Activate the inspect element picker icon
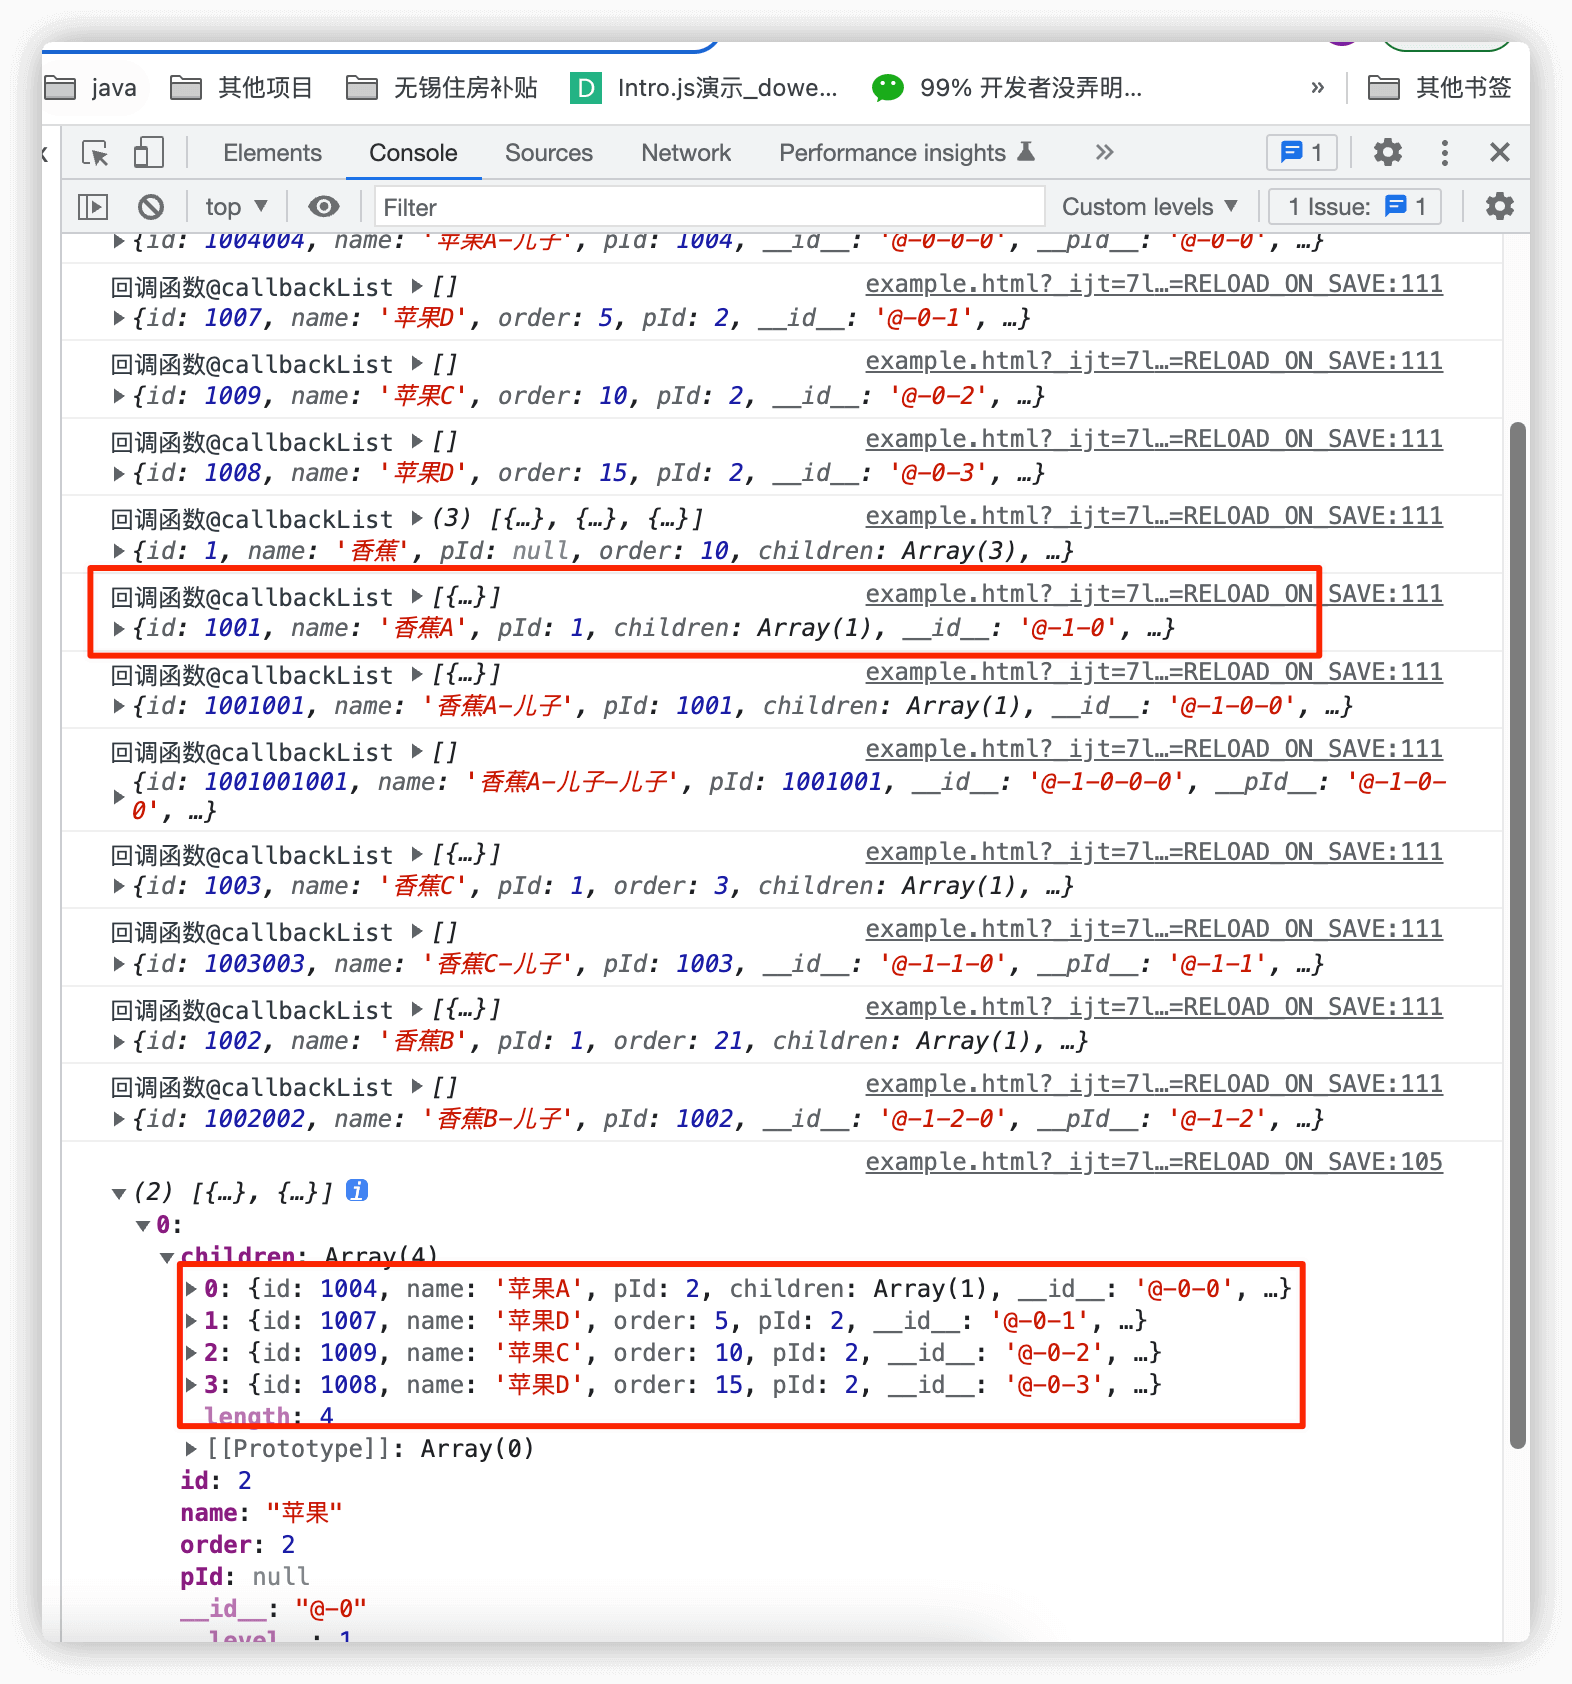This screenshot has height=1684, width=1572. tap(95, 153)
